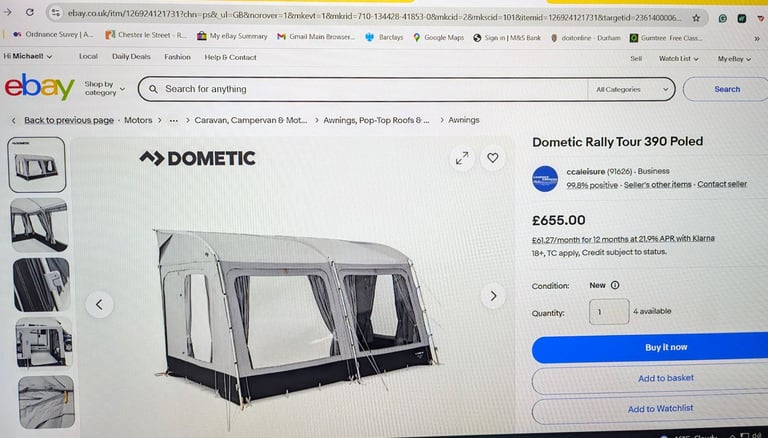Open Seller's other items link
This screenshot has height=438, width=768.
click(x=657, y=185)
